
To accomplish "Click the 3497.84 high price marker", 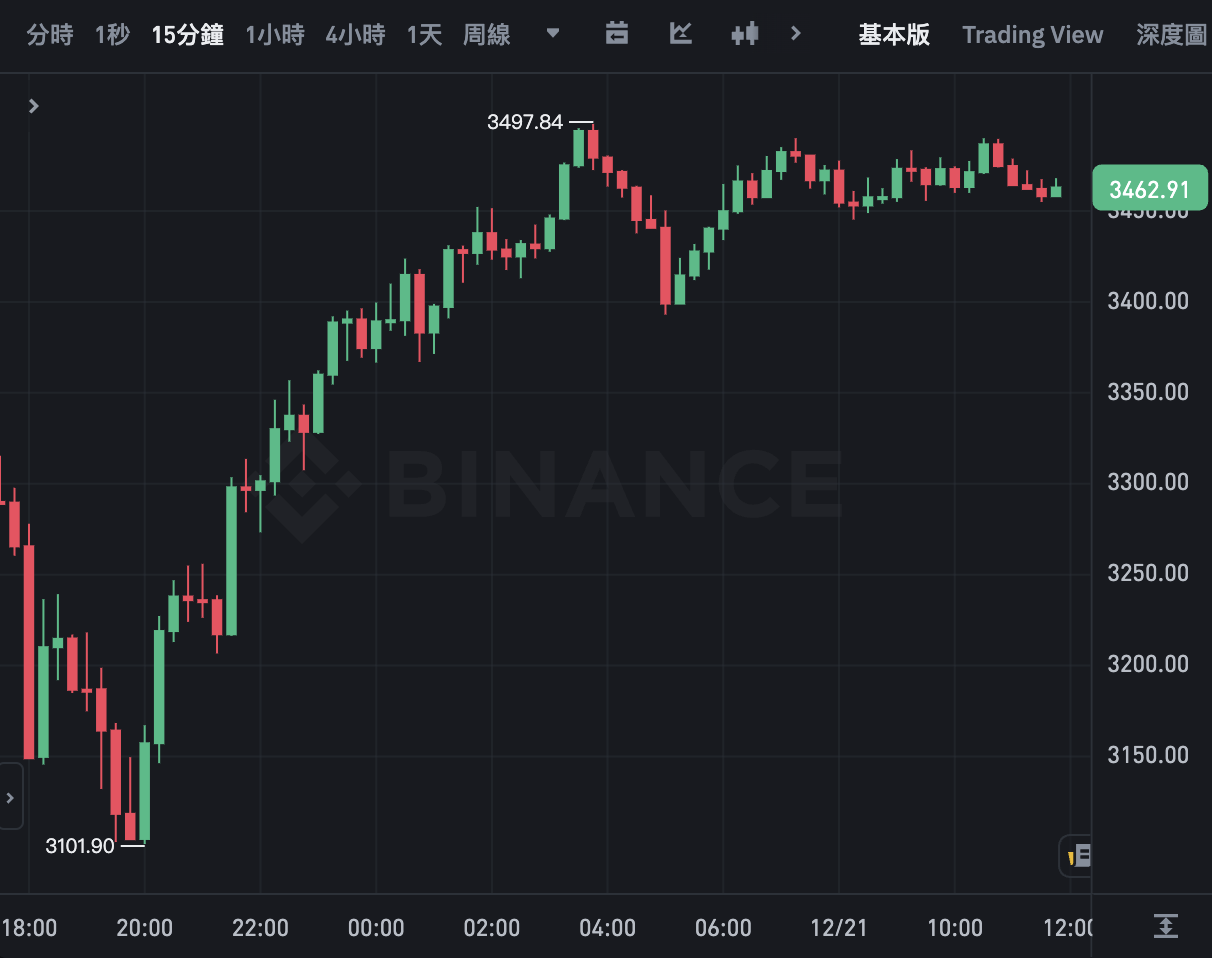I will pos(525,122).
